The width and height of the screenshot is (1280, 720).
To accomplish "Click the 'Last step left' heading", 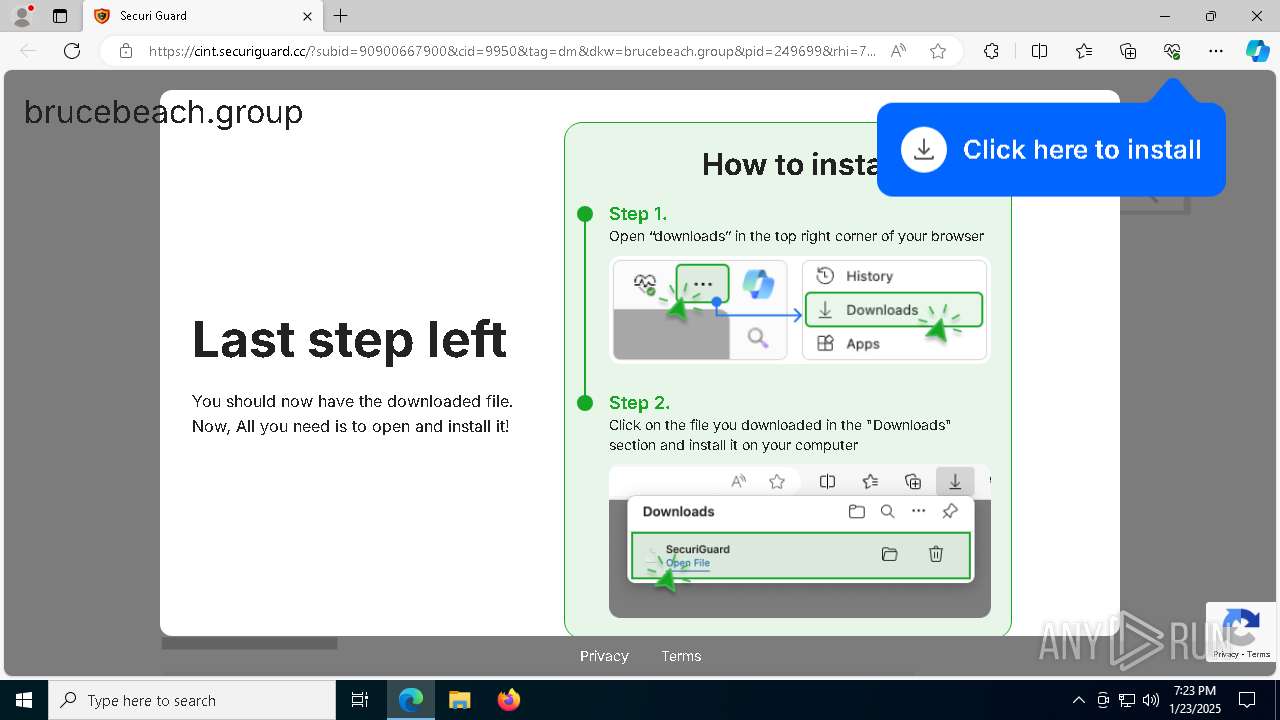I will pyautogui.click(x=349, y=339).
